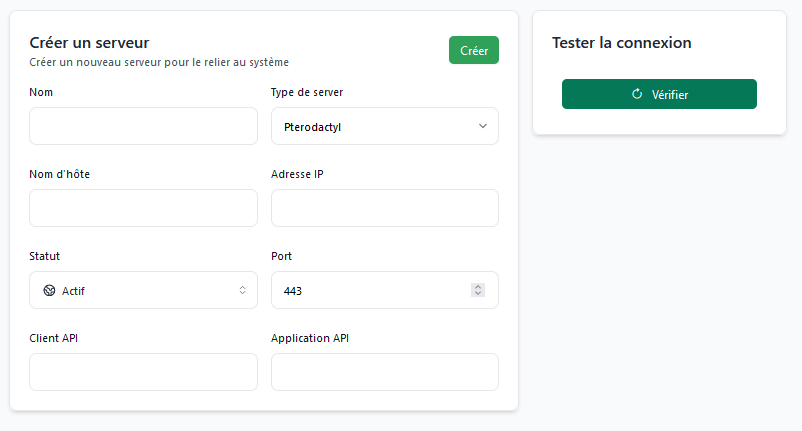
Task: Decrease the Port value with down arrow
Action: tap(478, 293)
